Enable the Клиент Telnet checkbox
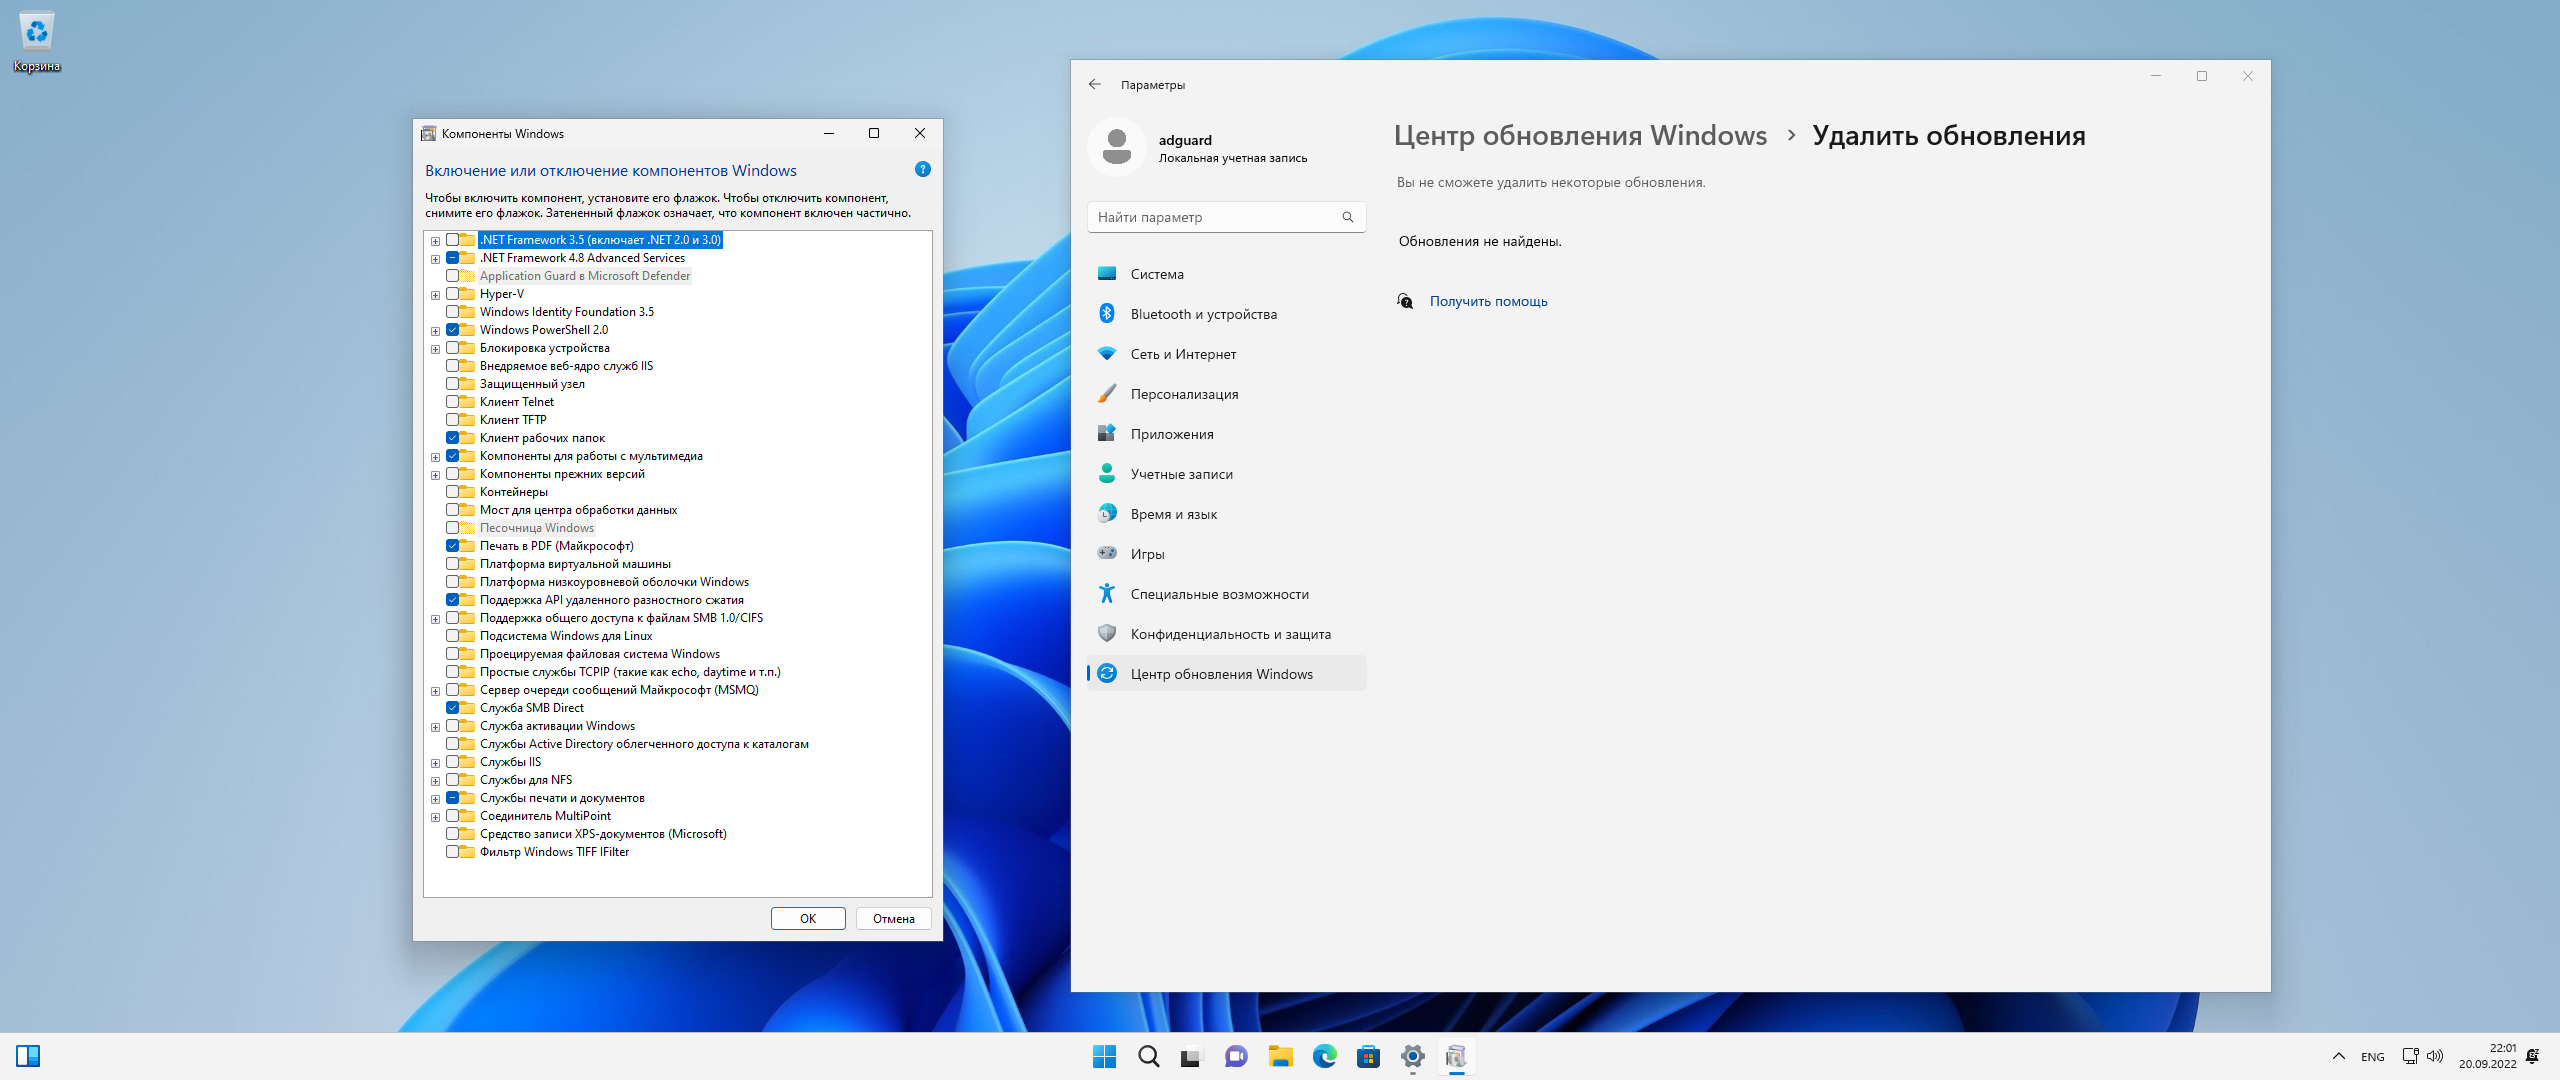This screenshot has width=2560, height=1080. [453, 402]
